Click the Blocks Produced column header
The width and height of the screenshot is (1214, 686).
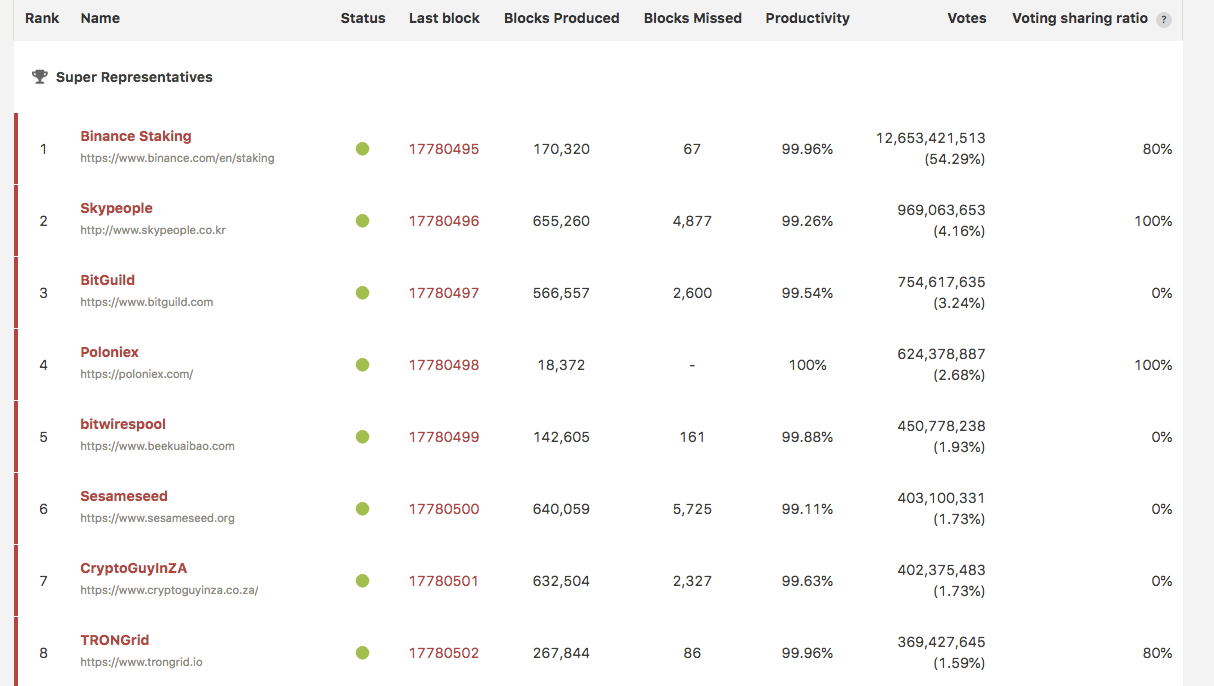tap(561, 18)
